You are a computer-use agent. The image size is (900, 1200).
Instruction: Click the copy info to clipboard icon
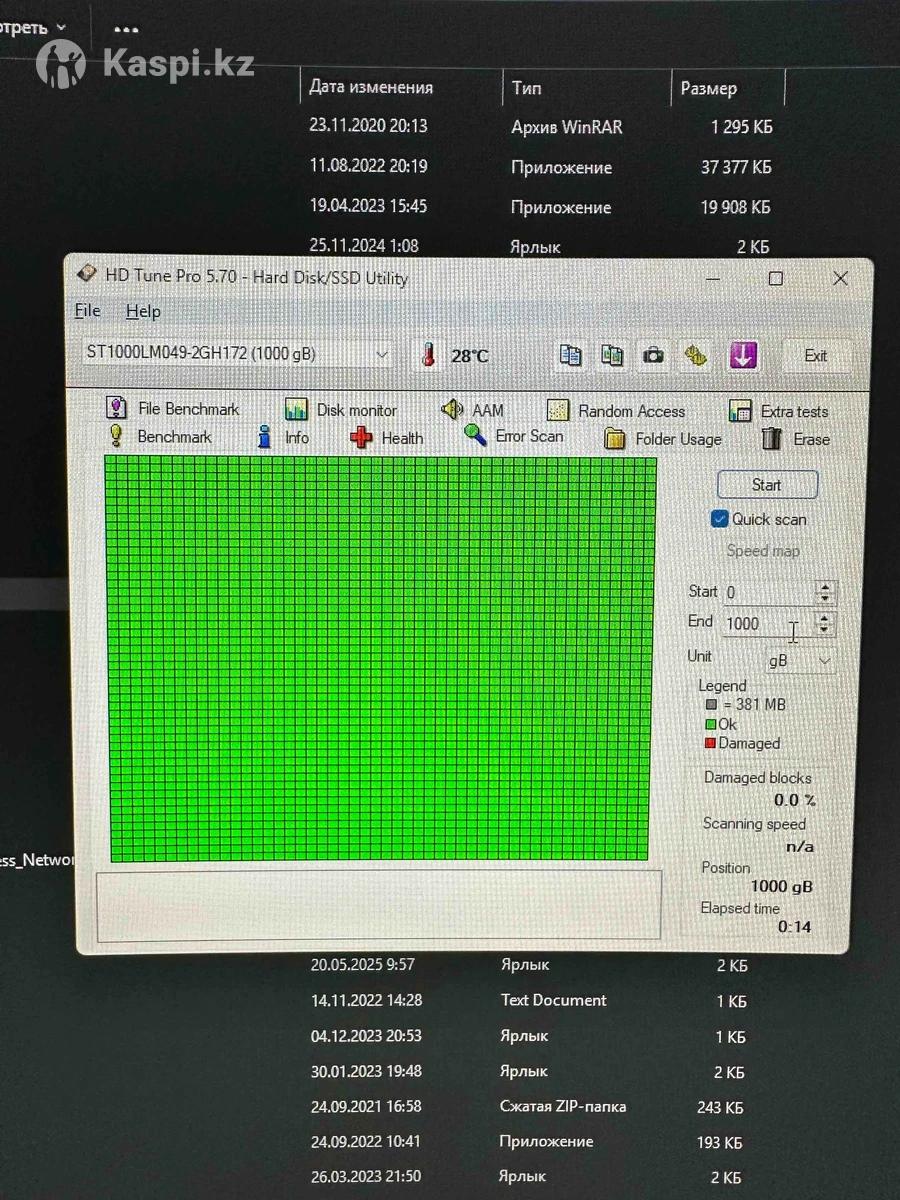pyautogui.click(x=571, y=355)
